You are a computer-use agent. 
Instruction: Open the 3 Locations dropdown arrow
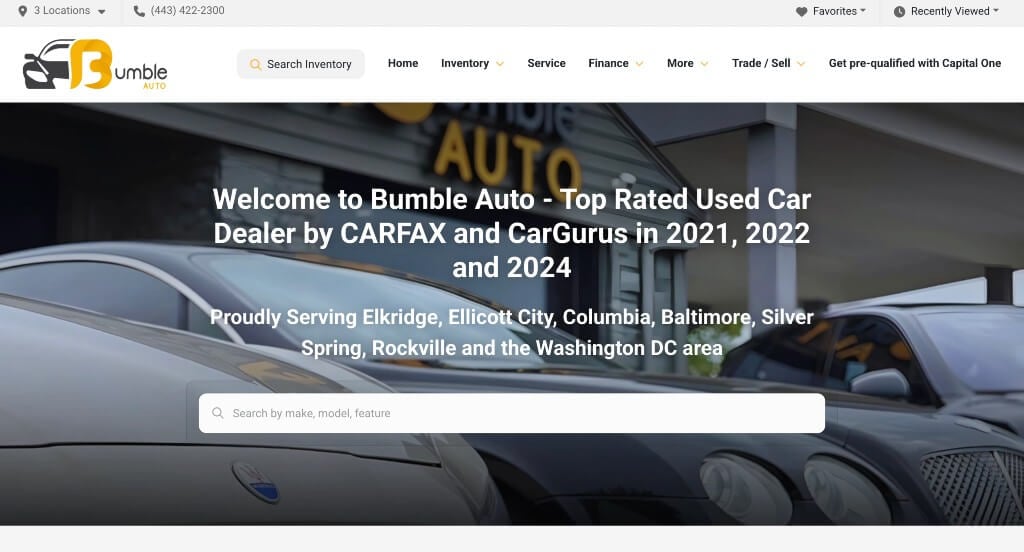click(102, 12)
